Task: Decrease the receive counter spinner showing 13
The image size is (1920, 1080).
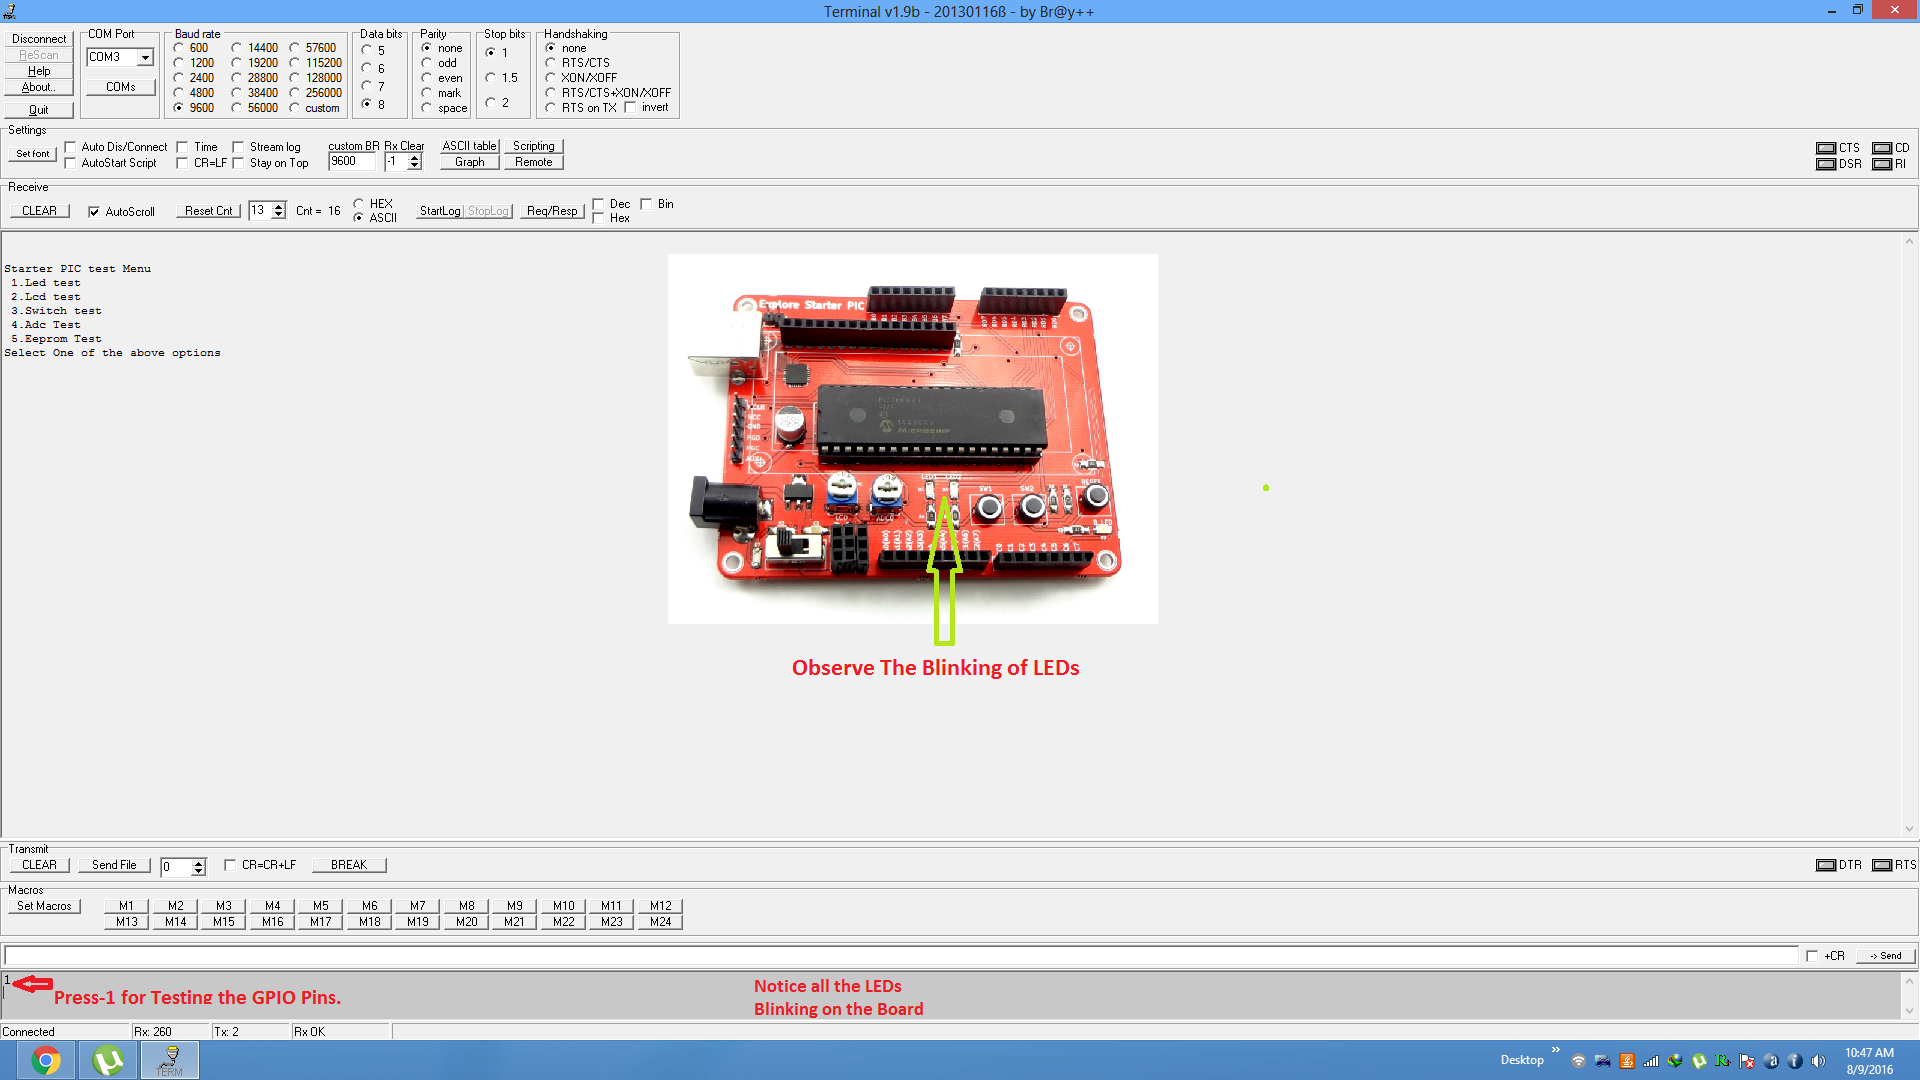Action: tap(279, 215)
